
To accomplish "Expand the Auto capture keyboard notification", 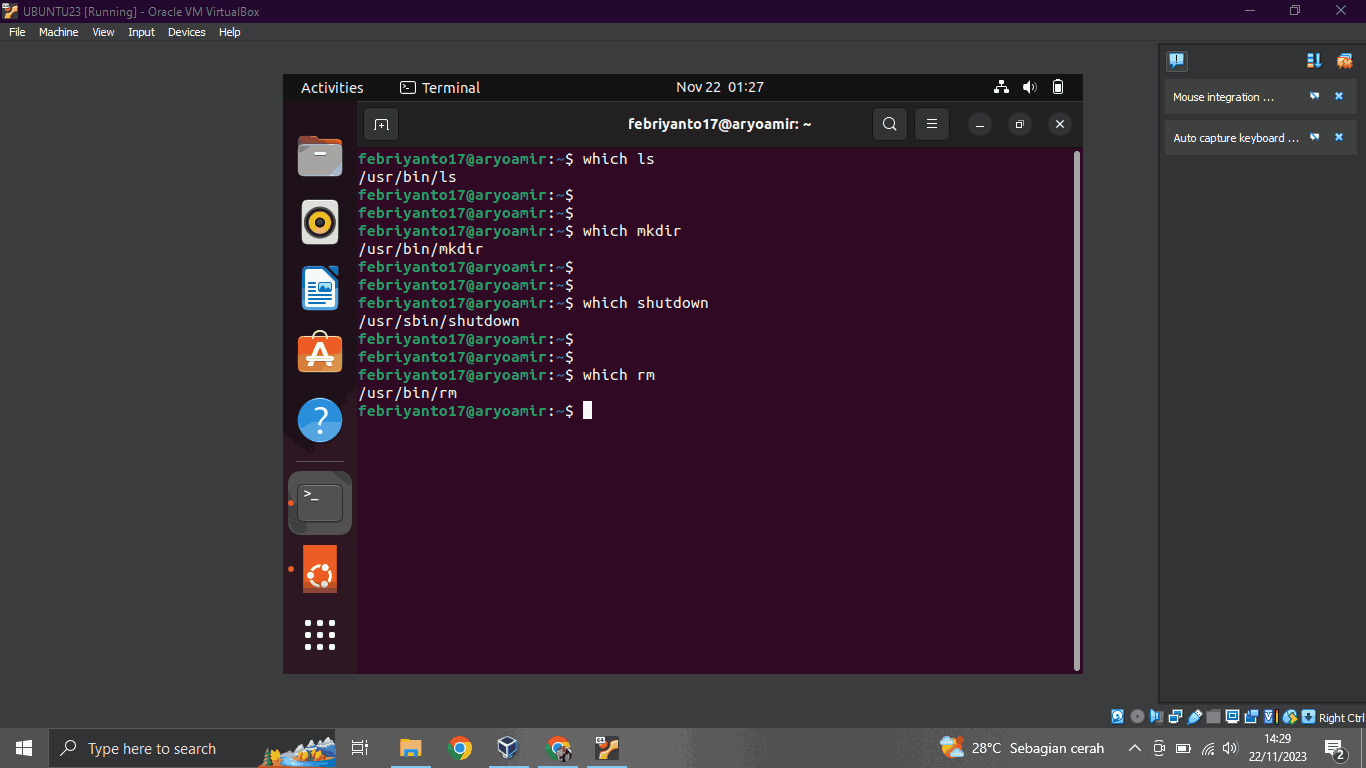I will pyautogui.click(x=1236, y=138).
